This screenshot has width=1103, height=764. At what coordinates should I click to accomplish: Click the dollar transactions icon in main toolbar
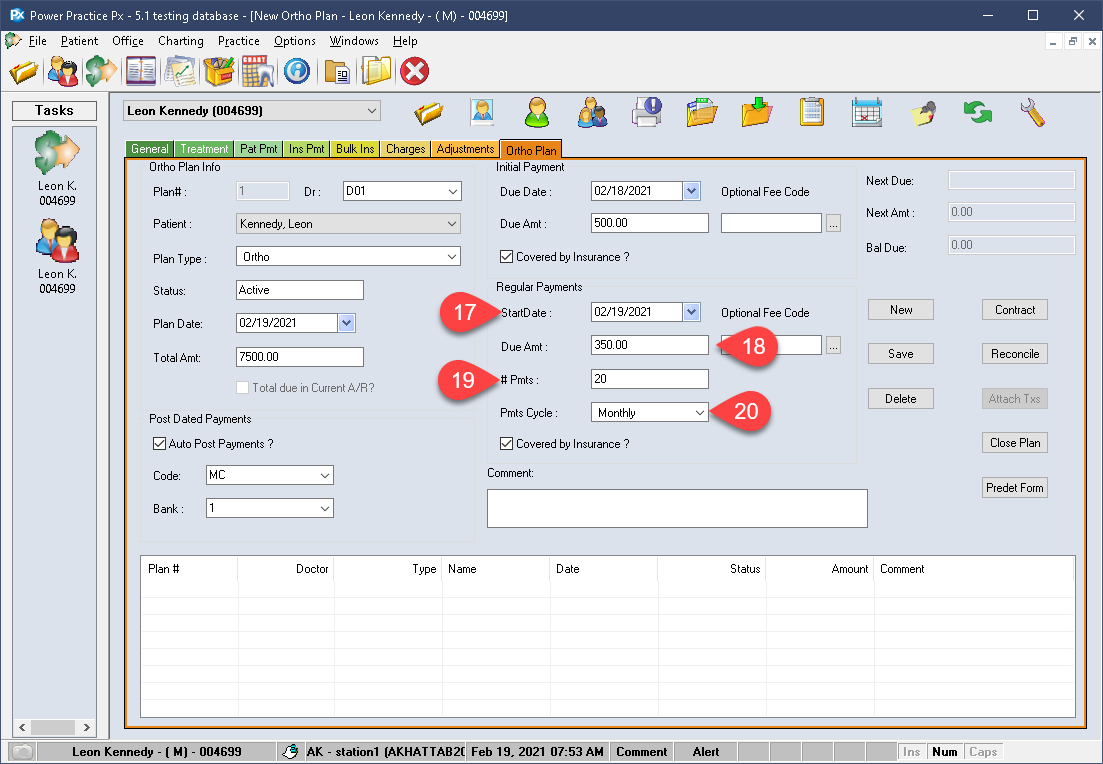point(101,71)
